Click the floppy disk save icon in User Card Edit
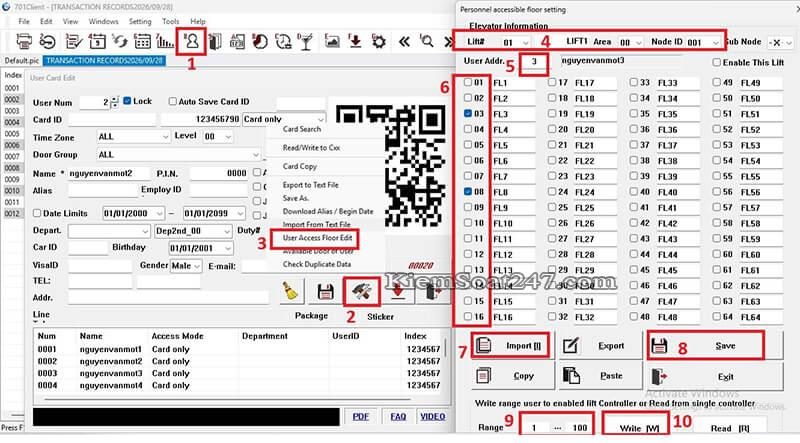The image size is (800, 443). [326, 292]
